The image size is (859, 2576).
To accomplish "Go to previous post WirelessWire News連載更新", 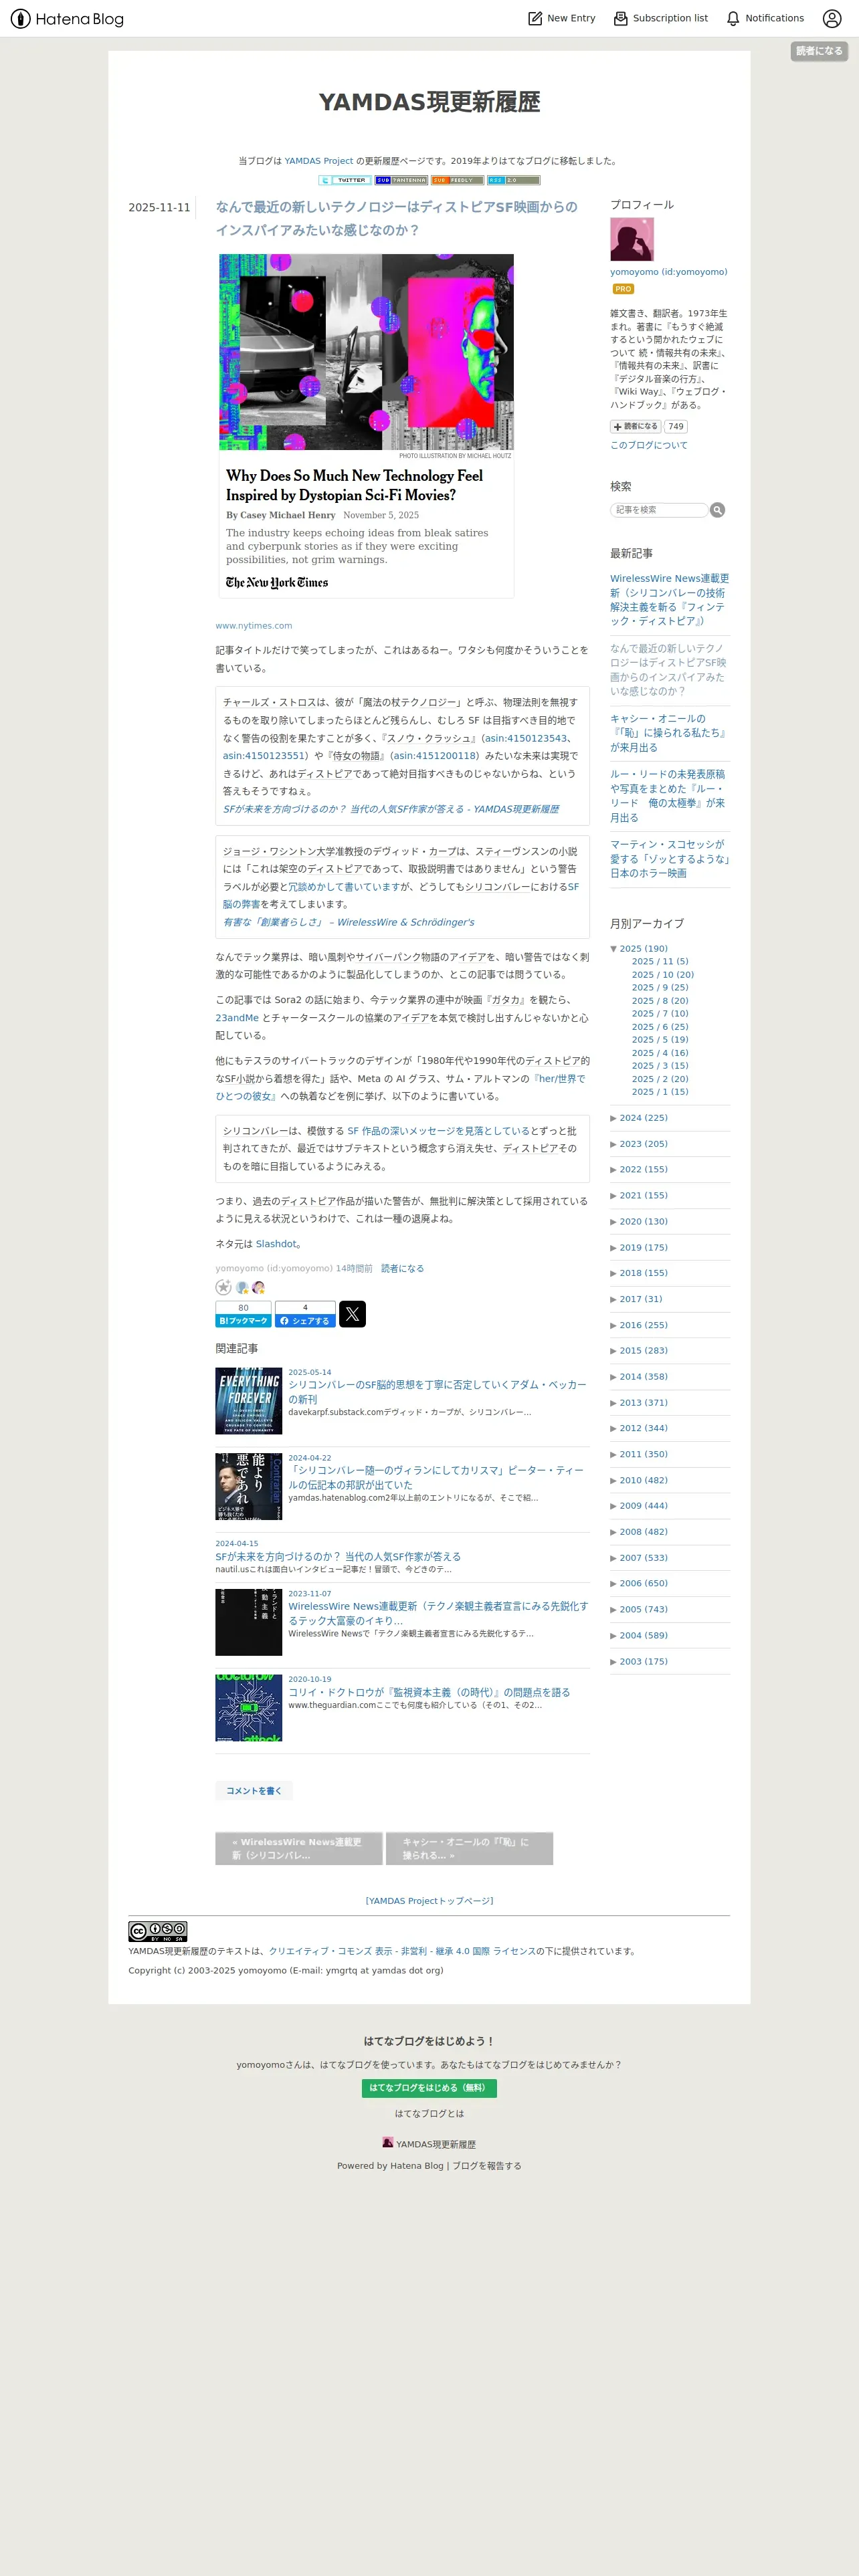I will 299,1849.
